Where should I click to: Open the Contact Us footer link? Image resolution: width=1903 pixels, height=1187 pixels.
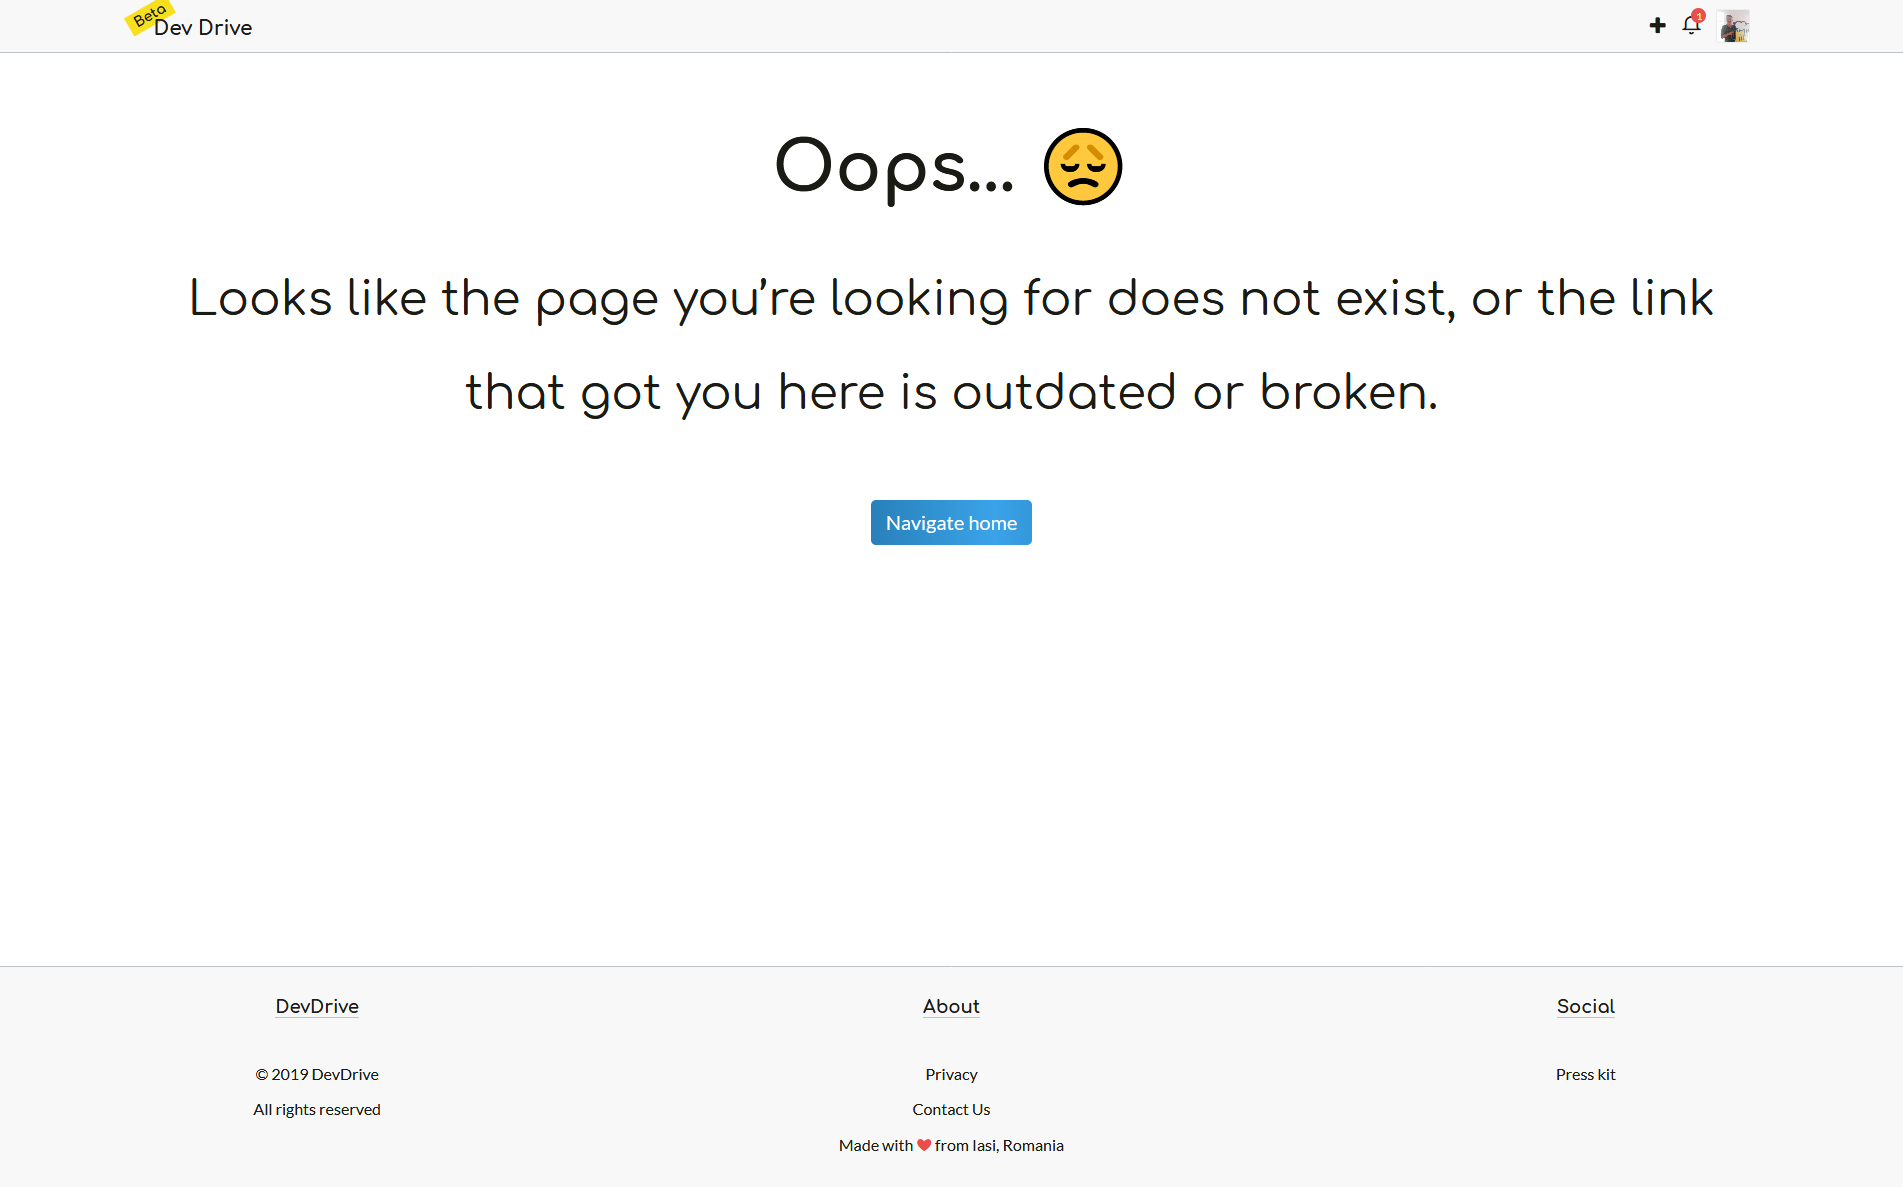coord(951,1109)
